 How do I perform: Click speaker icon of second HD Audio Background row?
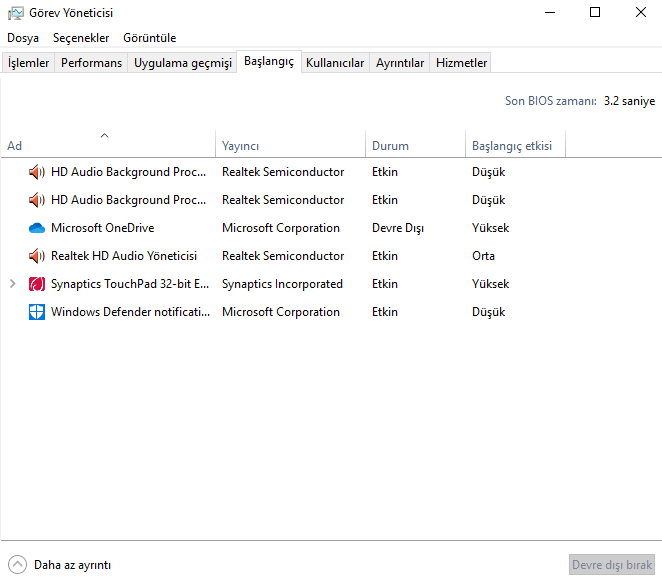[x=37, y=200]
